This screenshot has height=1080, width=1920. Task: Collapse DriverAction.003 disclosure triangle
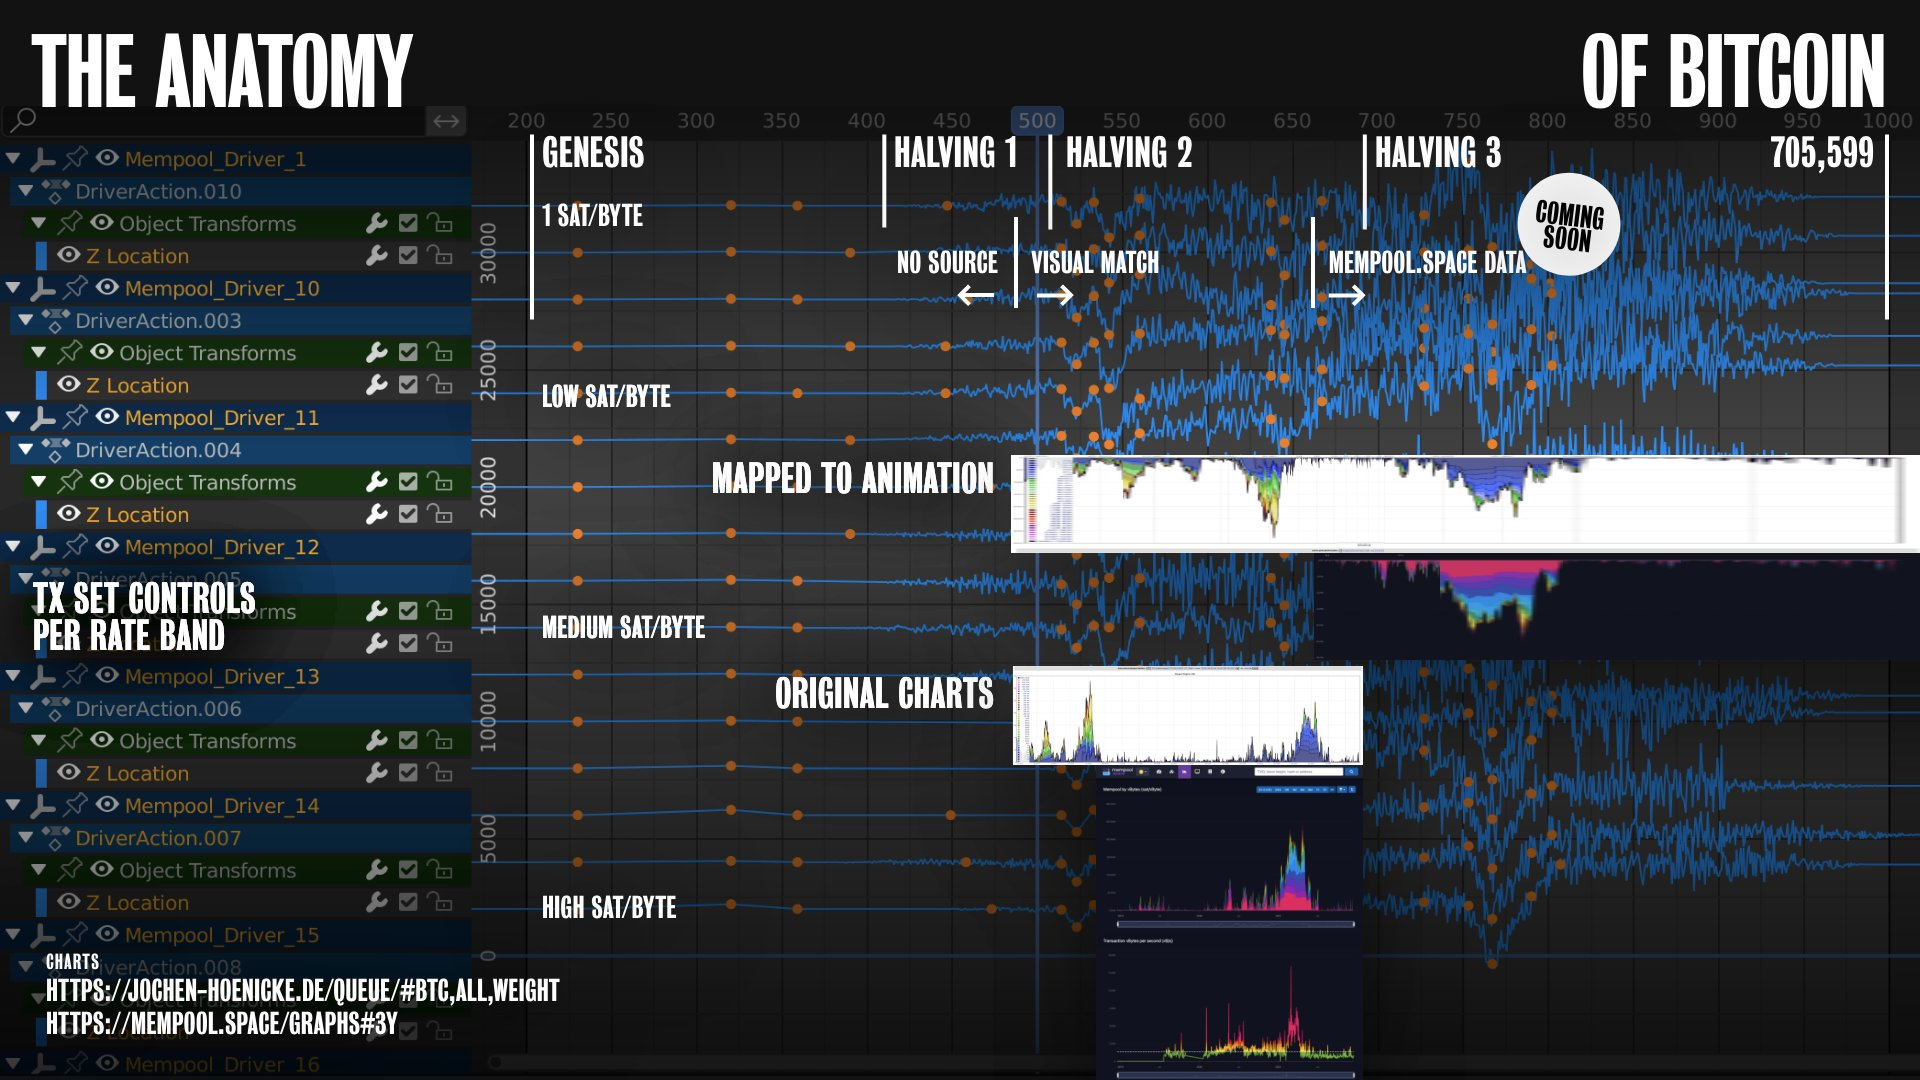tap(26, 320)
